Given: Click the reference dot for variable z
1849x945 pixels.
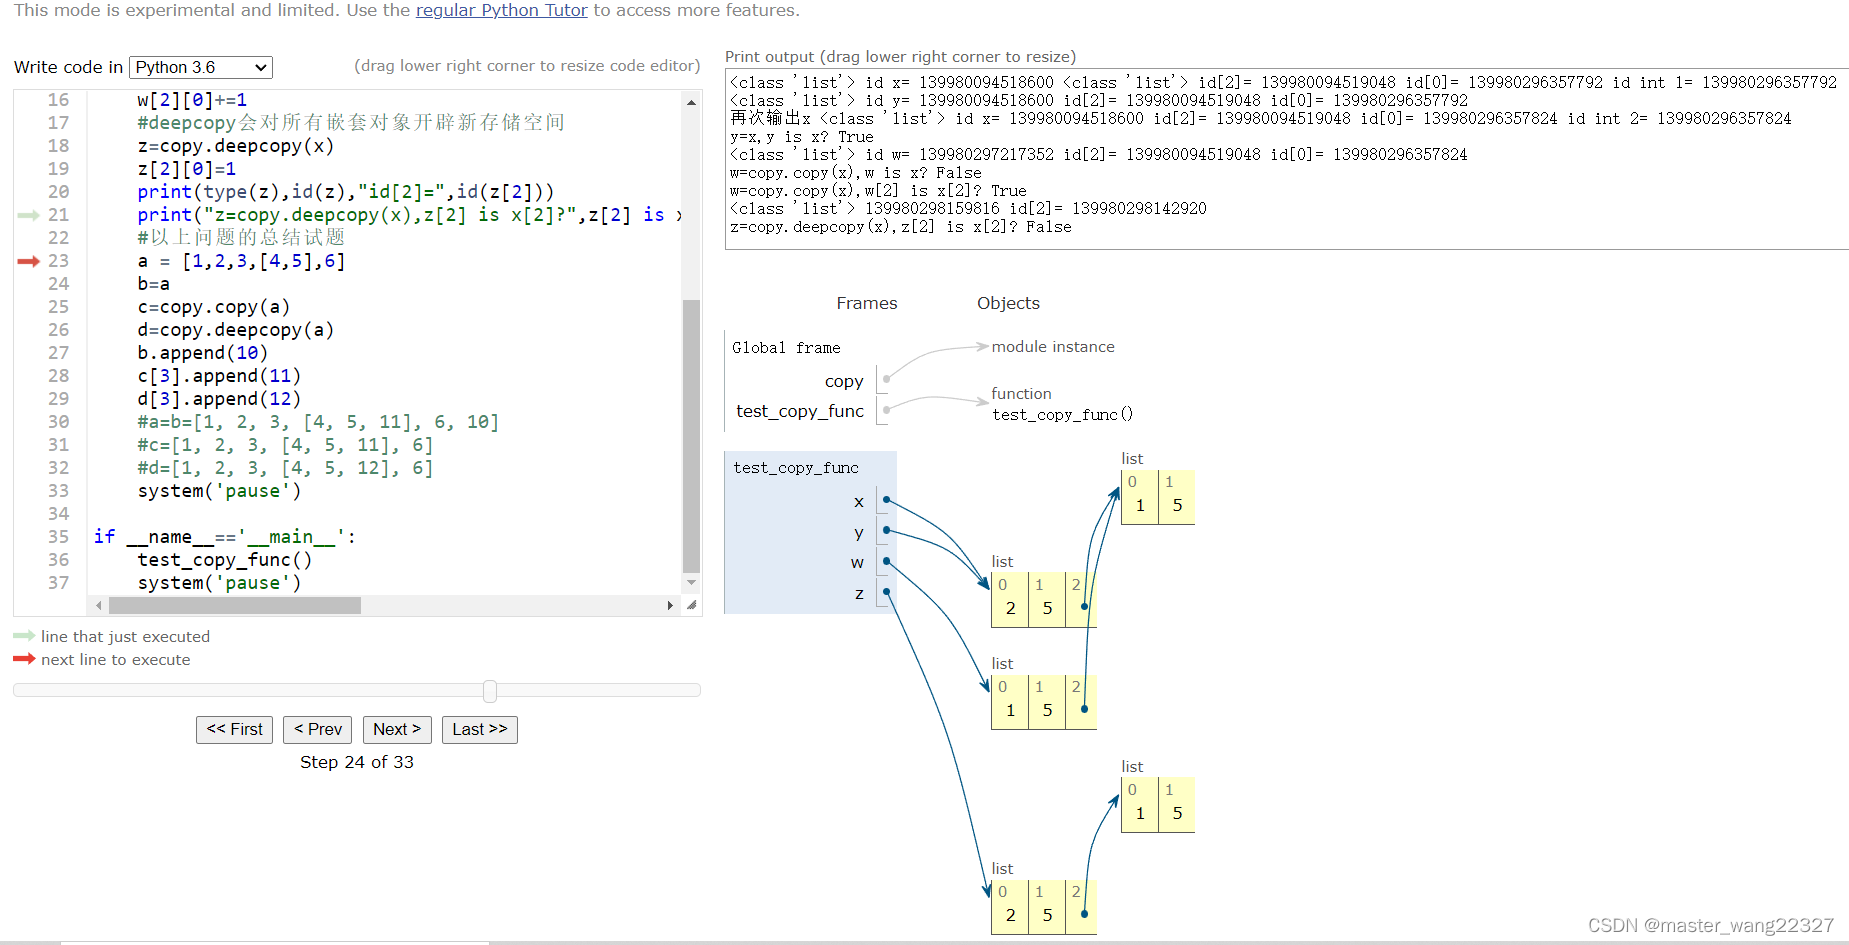Looking at the screenshot, I should pos(884,592).
